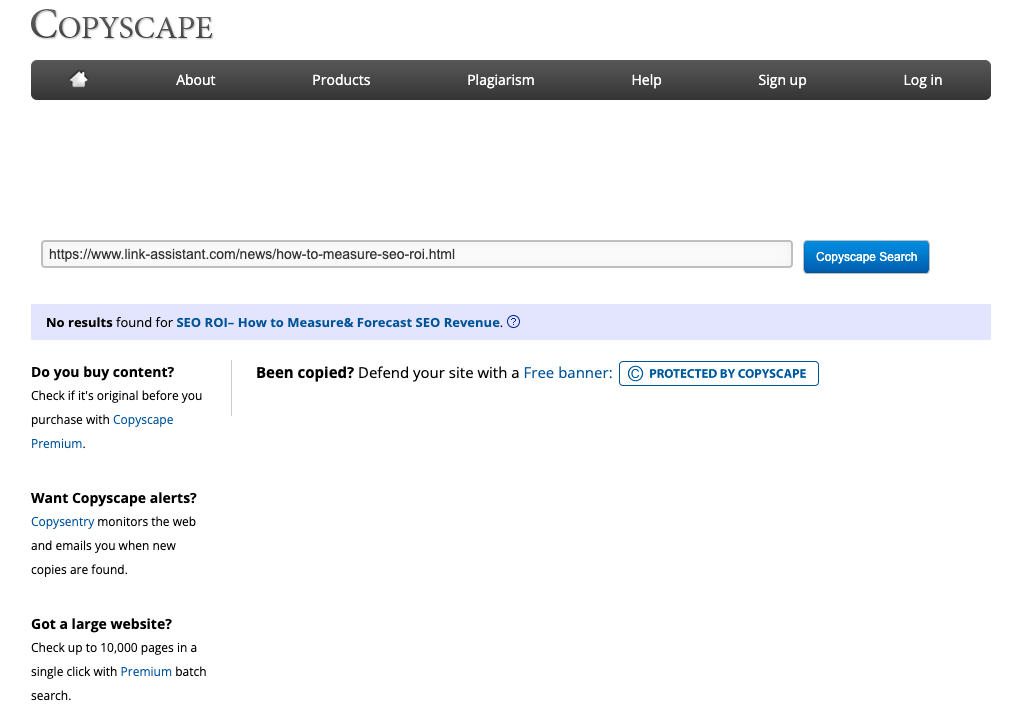Click the Free banner link
1025x715 pixels.
(567, 373)
